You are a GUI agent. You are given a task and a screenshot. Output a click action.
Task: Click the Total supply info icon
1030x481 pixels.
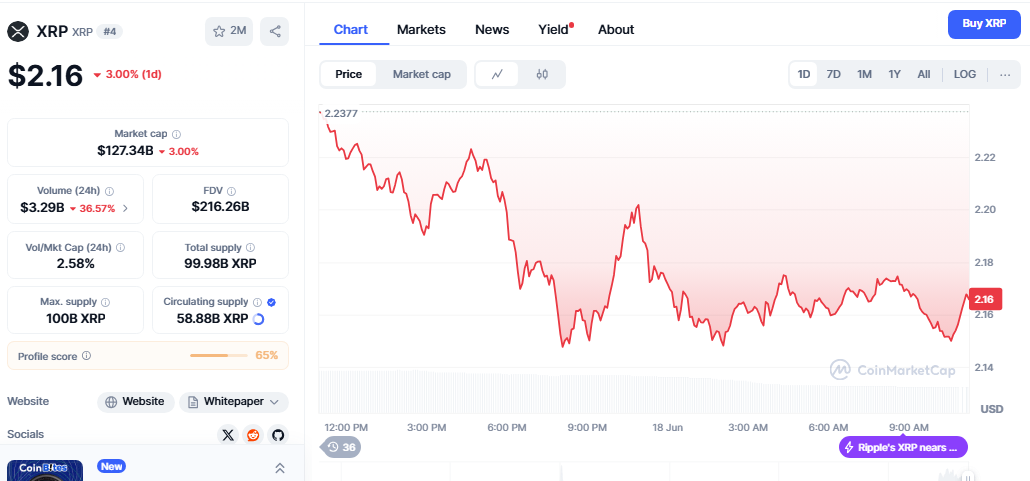(x=250, y=248)
